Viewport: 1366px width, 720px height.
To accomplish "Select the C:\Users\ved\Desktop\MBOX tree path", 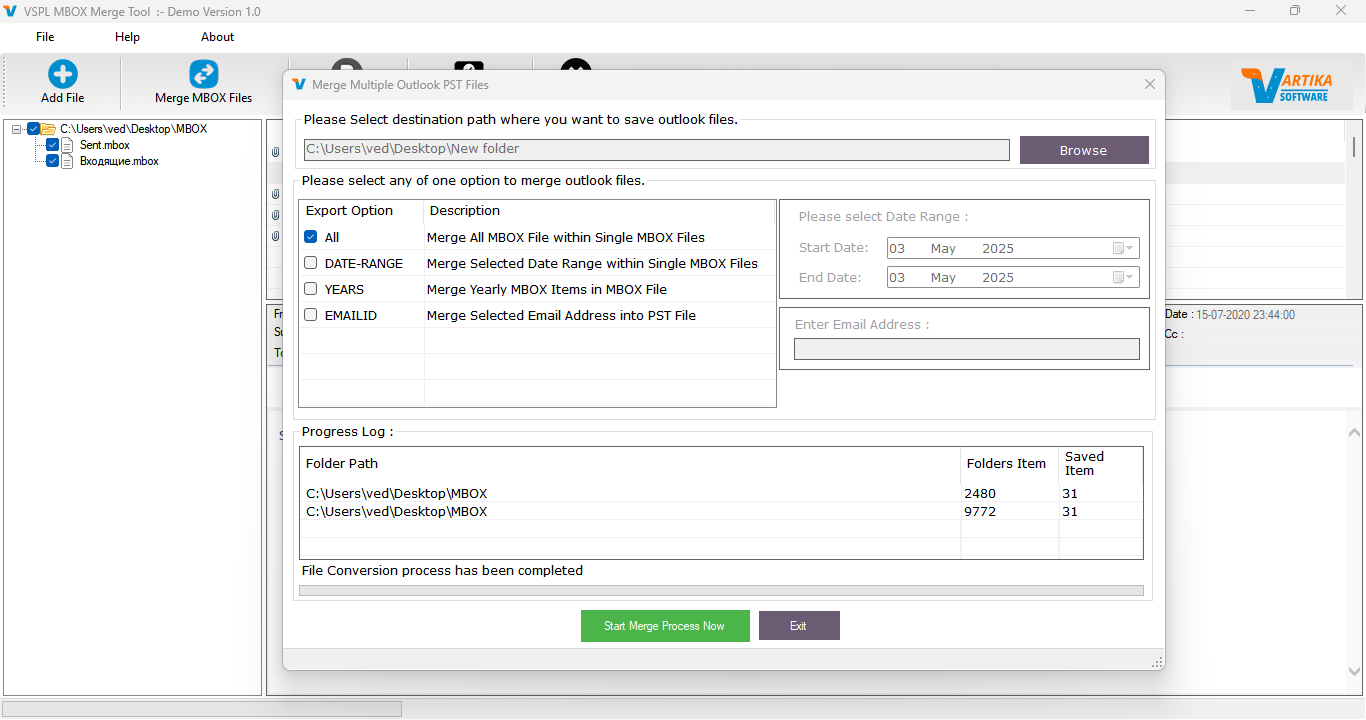I will click(x=134, y=129).
